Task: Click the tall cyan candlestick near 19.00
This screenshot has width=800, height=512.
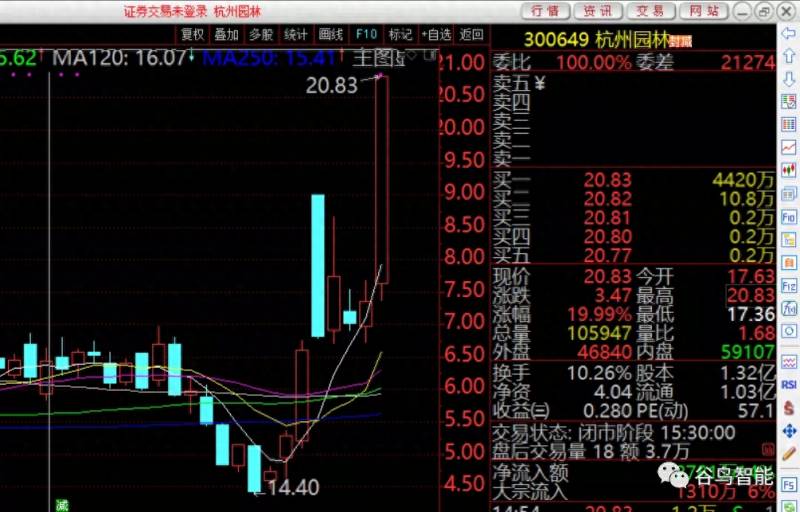Action: click(x=318, y=266)
